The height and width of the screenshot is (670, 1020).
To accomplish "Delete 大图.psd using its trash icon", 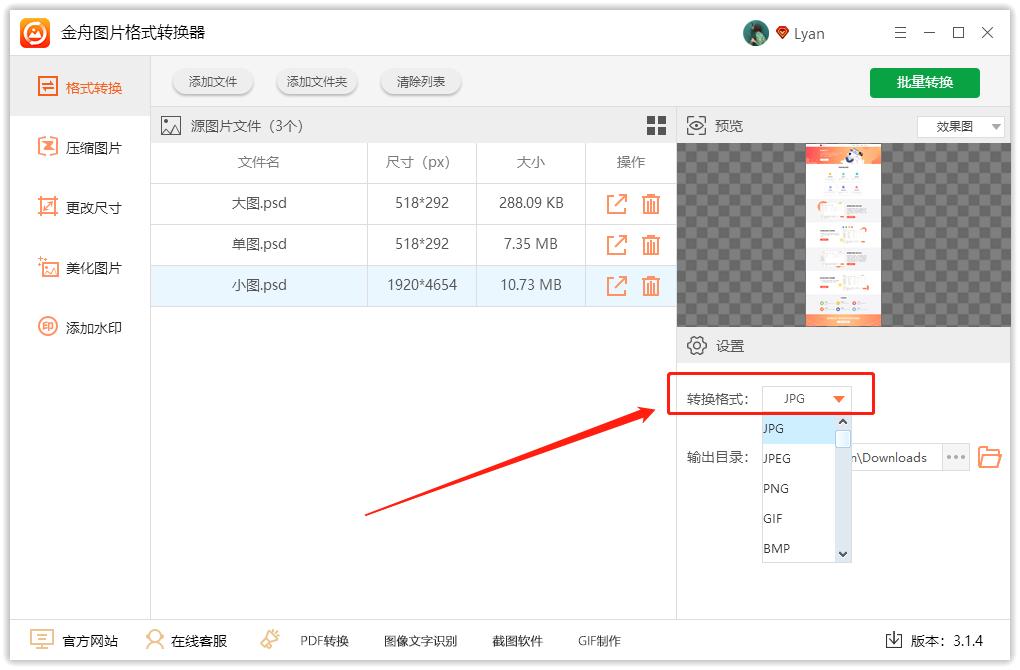I will tap(651, 203).
